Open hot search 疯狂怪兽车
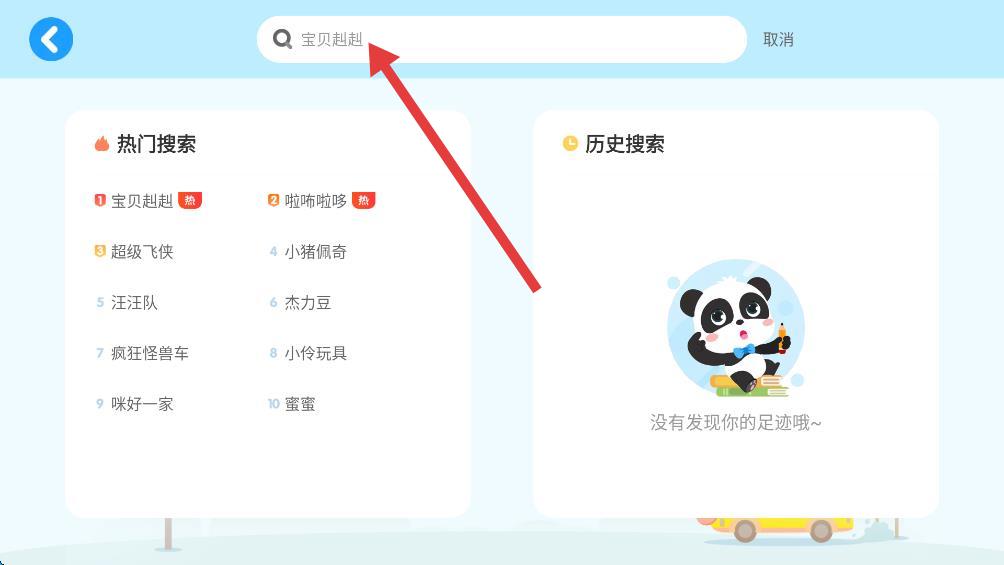The image size is (1004, 565). click(x=150, y=353)
